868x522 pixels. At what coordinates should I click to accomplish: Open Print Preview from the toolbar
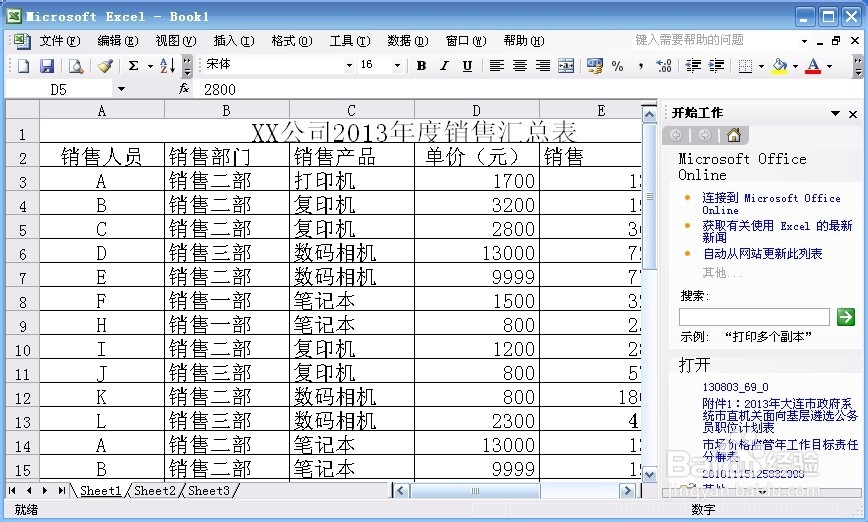click(75, 66)
